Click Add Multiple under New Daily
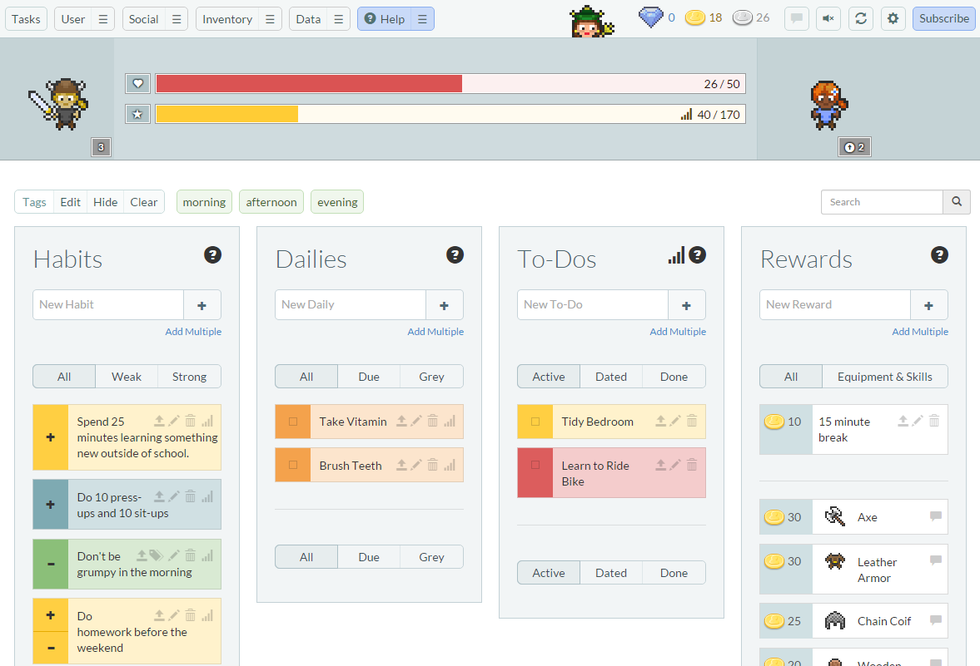Image resolution: width=980 pixels, height=666 pixels. click(x=435, y=332)
